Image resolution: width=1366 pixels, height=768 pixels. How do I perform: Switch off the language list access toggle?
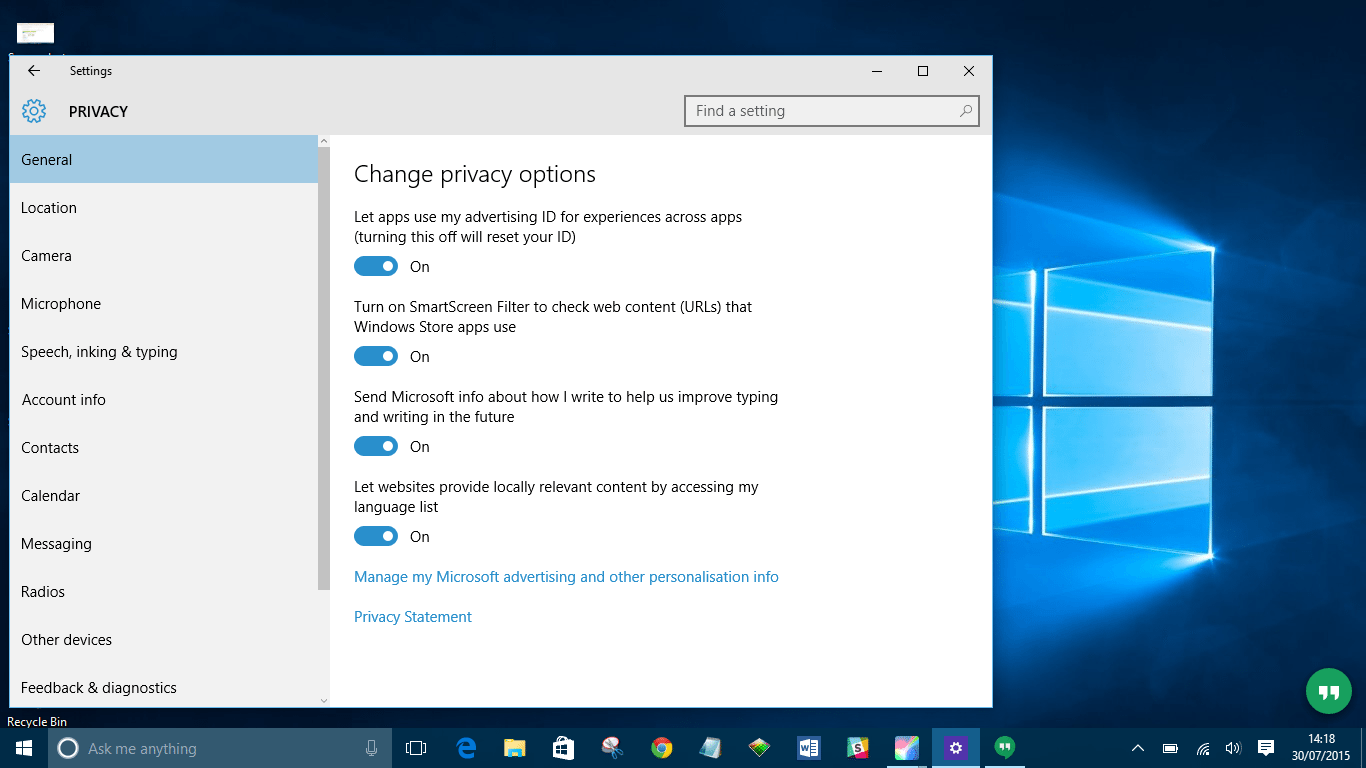pos(376,536)
